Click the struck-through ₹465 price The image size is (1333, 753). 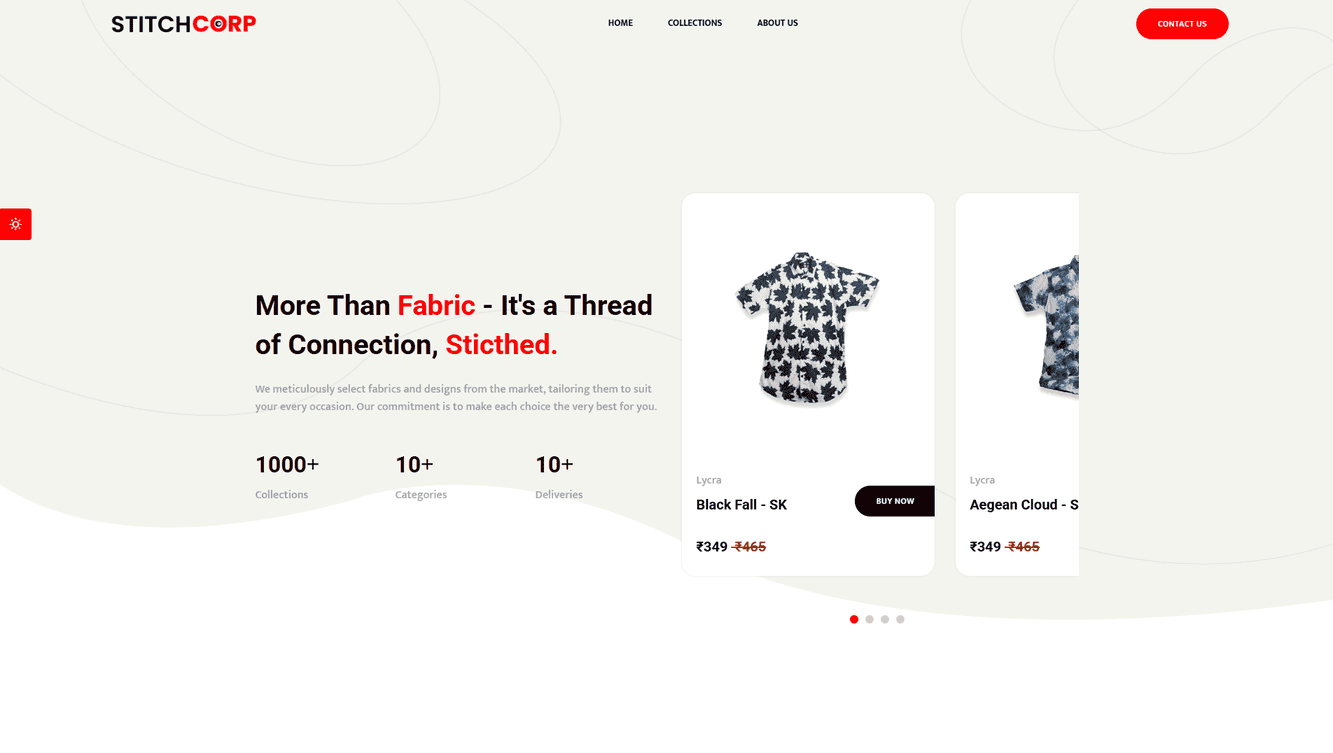coord(749,546)
